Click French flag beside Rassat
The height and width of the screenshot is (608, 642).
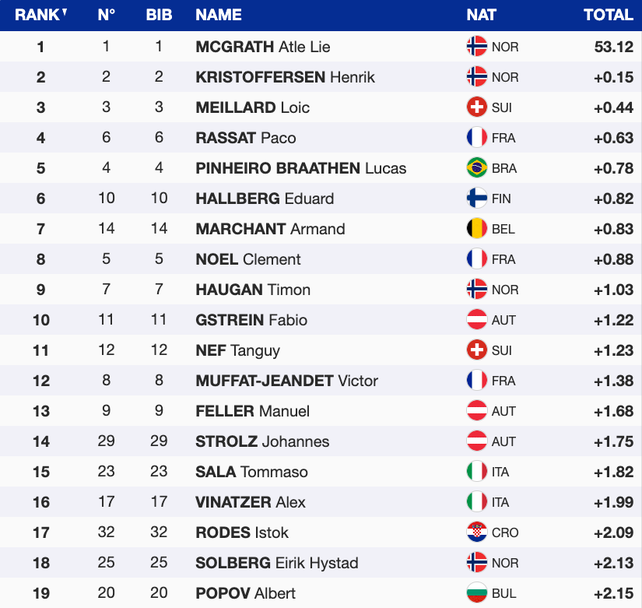coord(477,138)
